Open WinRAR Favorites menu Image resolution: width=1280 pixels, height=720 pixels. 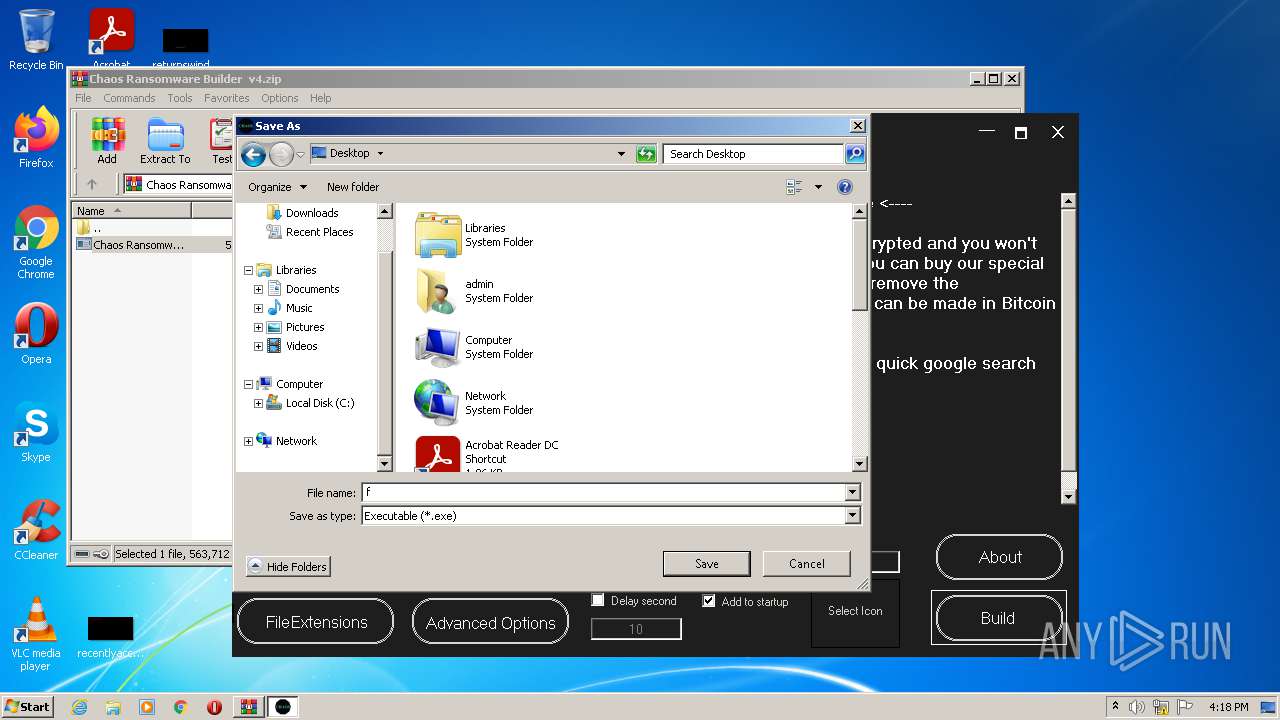click(227, 98)
